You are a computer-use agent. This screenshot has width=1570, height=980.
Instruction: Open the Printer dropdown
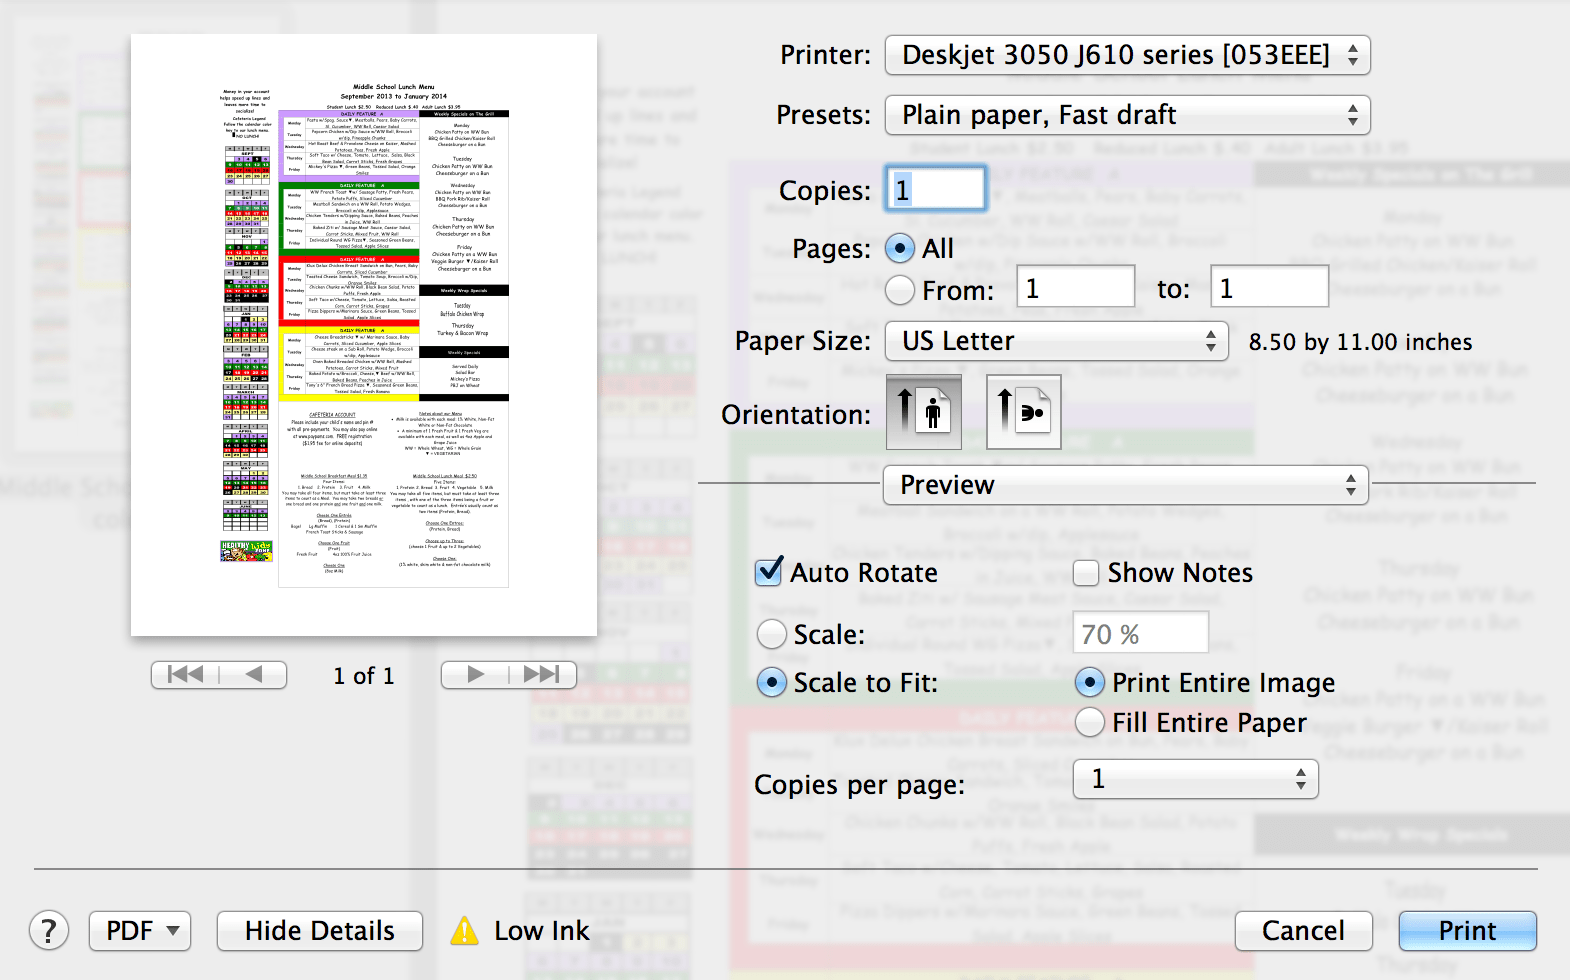tap(1127, 55)
